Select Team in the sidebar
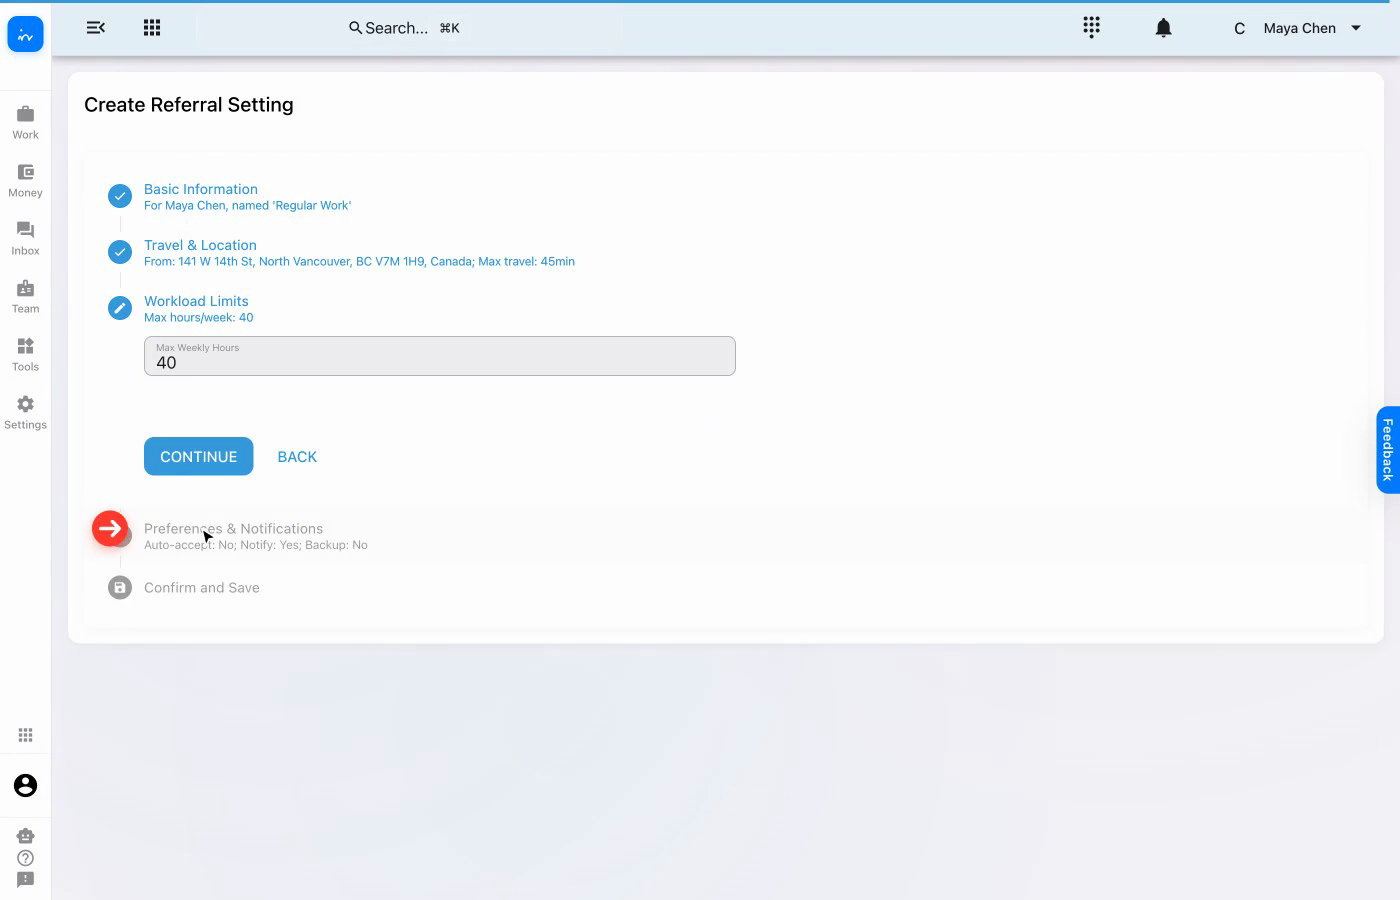This screenshot has width=1400, height=900. coord(25,296)
